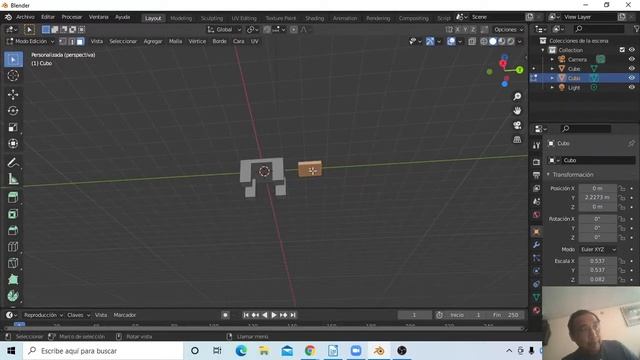Click the pan view hand icon

(517, 111)
